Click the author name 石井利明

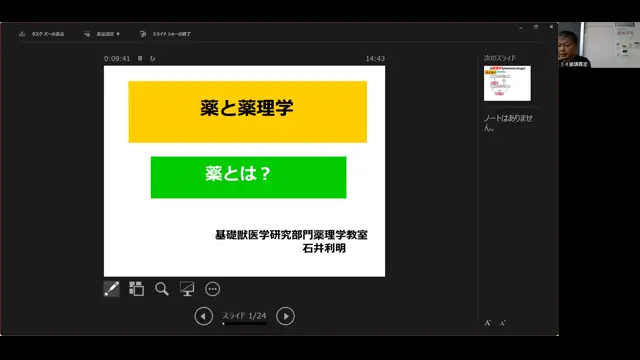coord(324,248)
